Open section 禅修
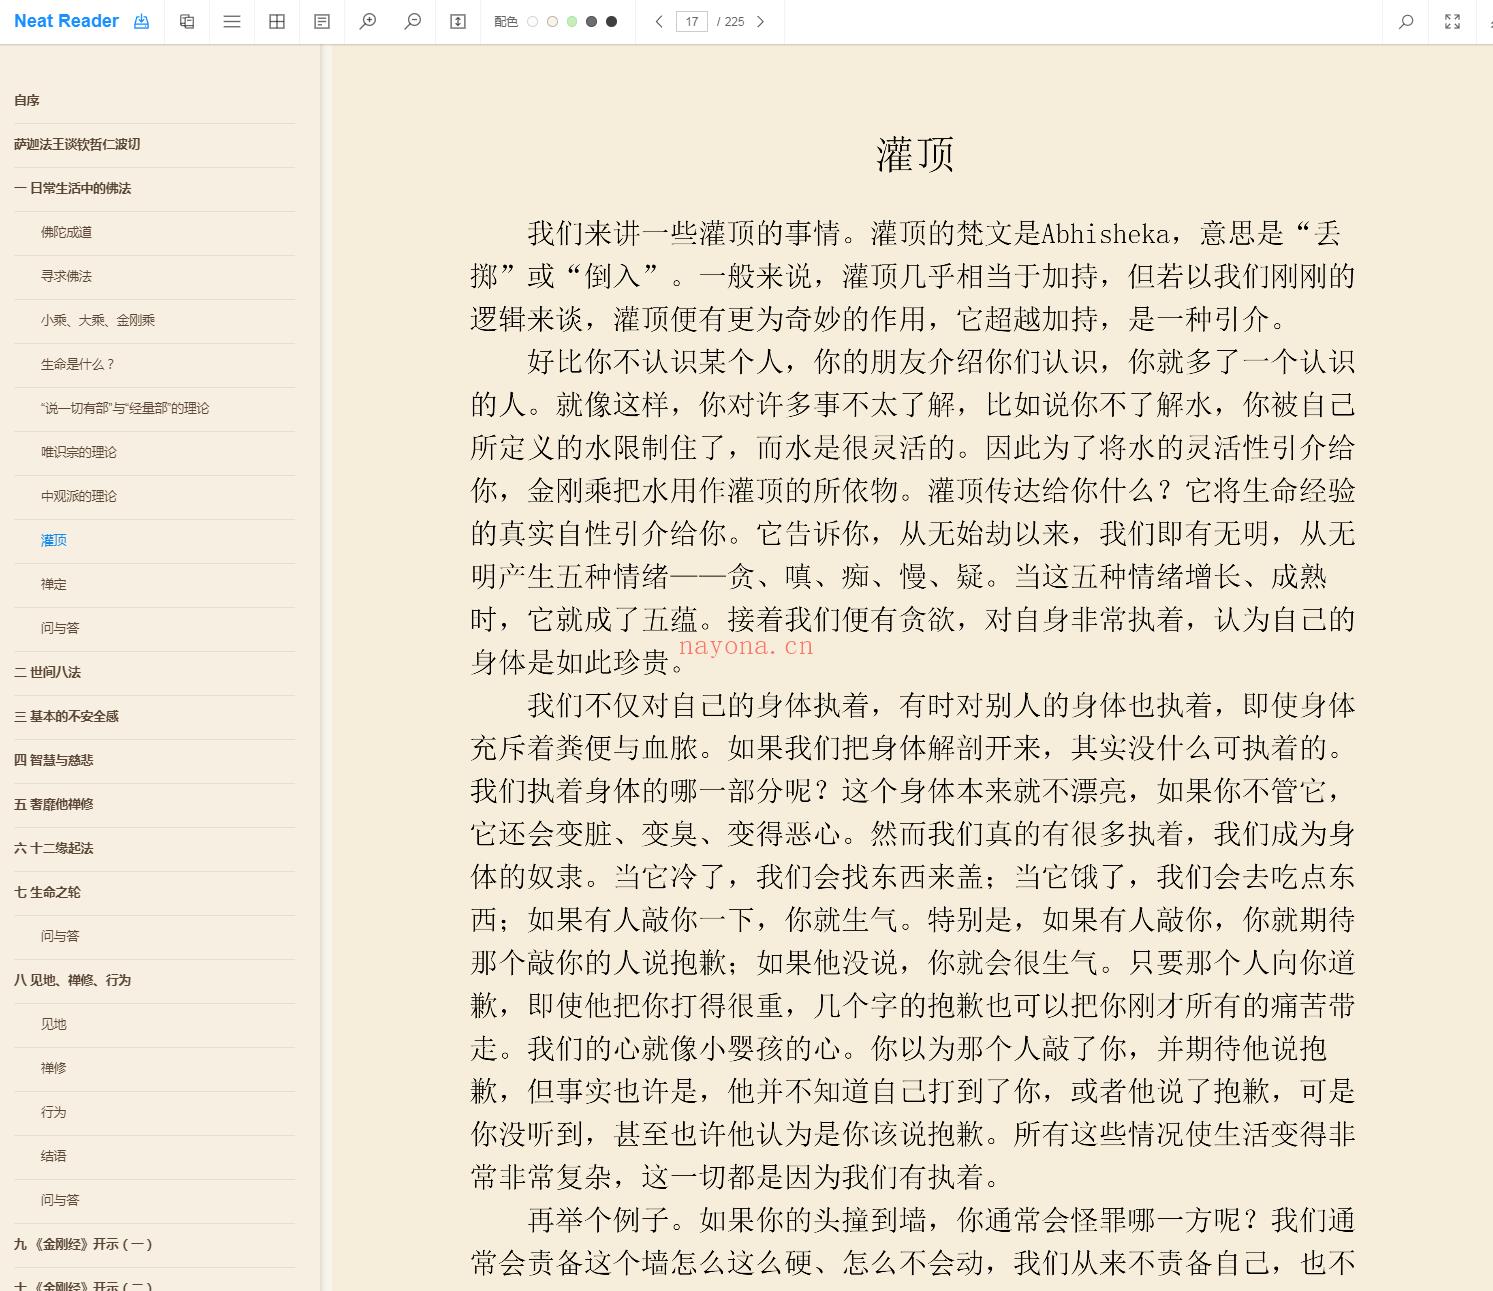This screenshot has height=1291, width=1493. (54, 1068)
